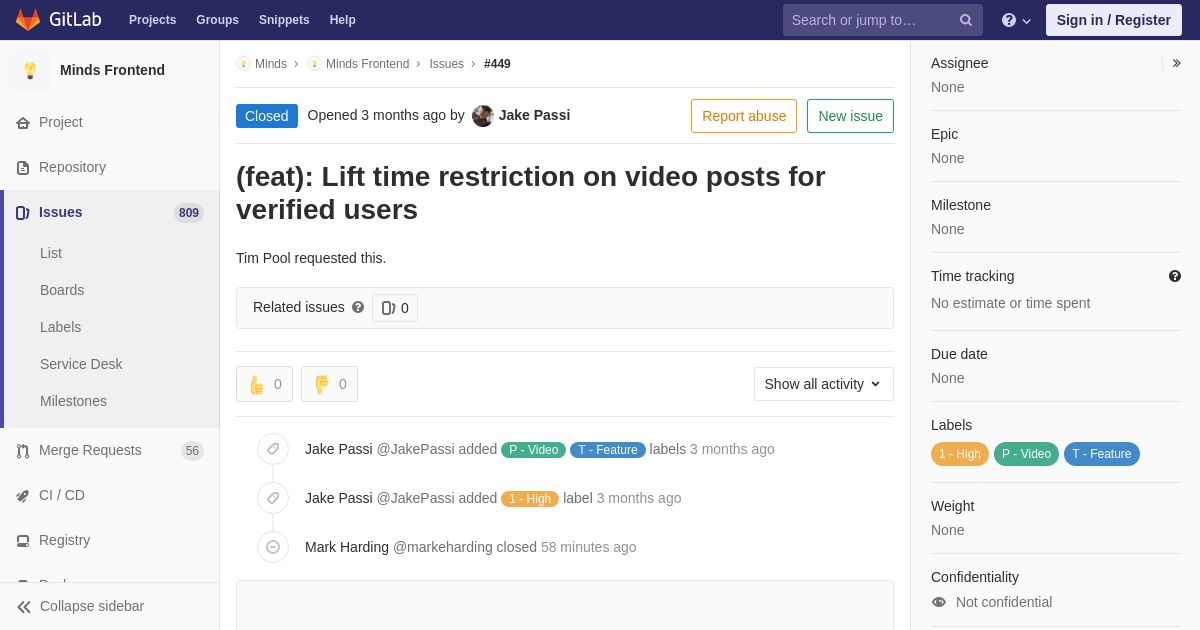Click the Project home icon in sidebar
The width and height of the screenshot is (1200, 630).
pyautogui.click(x=23, y=123)
